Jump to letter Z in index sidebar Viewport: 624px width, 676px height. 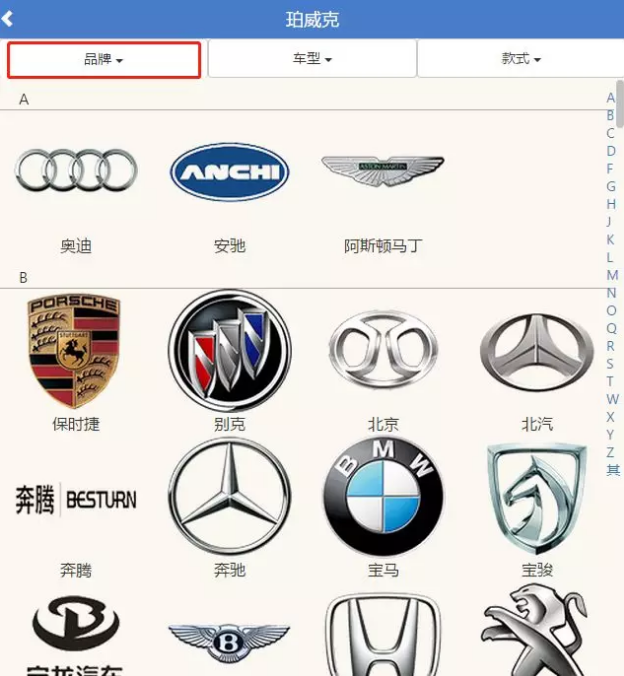point(610,452)
